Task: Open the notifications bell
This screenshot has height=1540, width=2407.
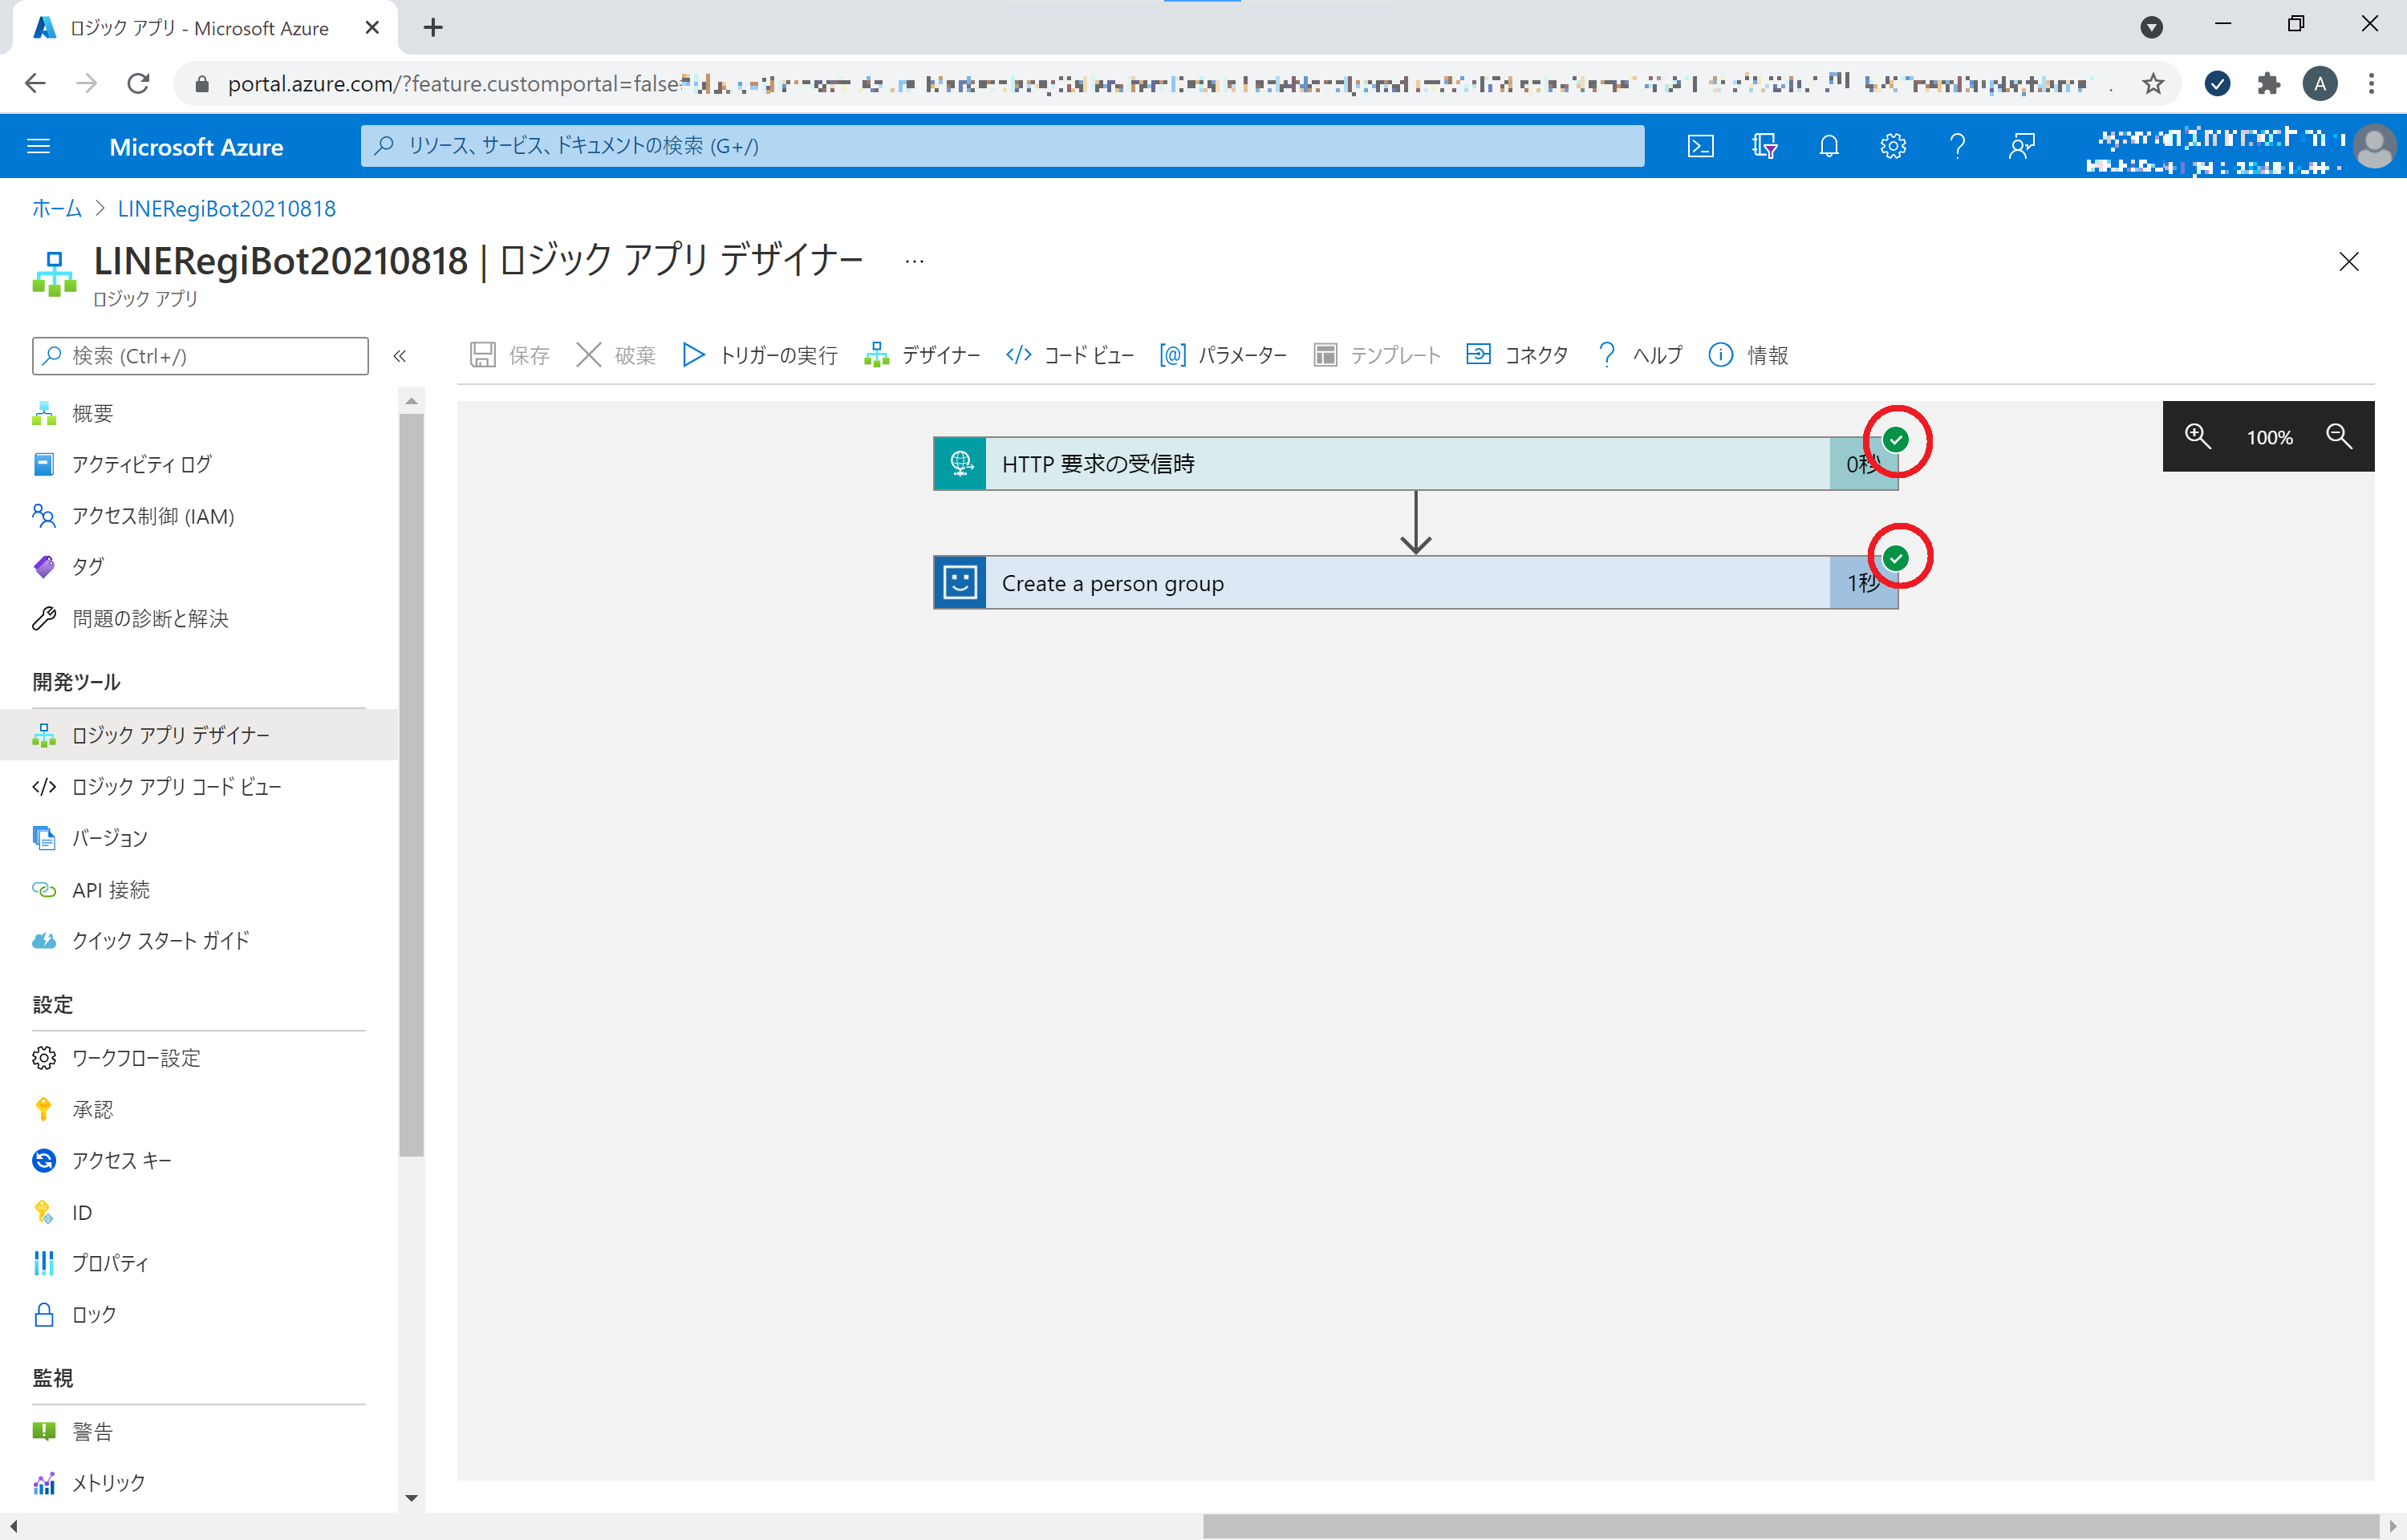Action: (x=1829, y=146)
